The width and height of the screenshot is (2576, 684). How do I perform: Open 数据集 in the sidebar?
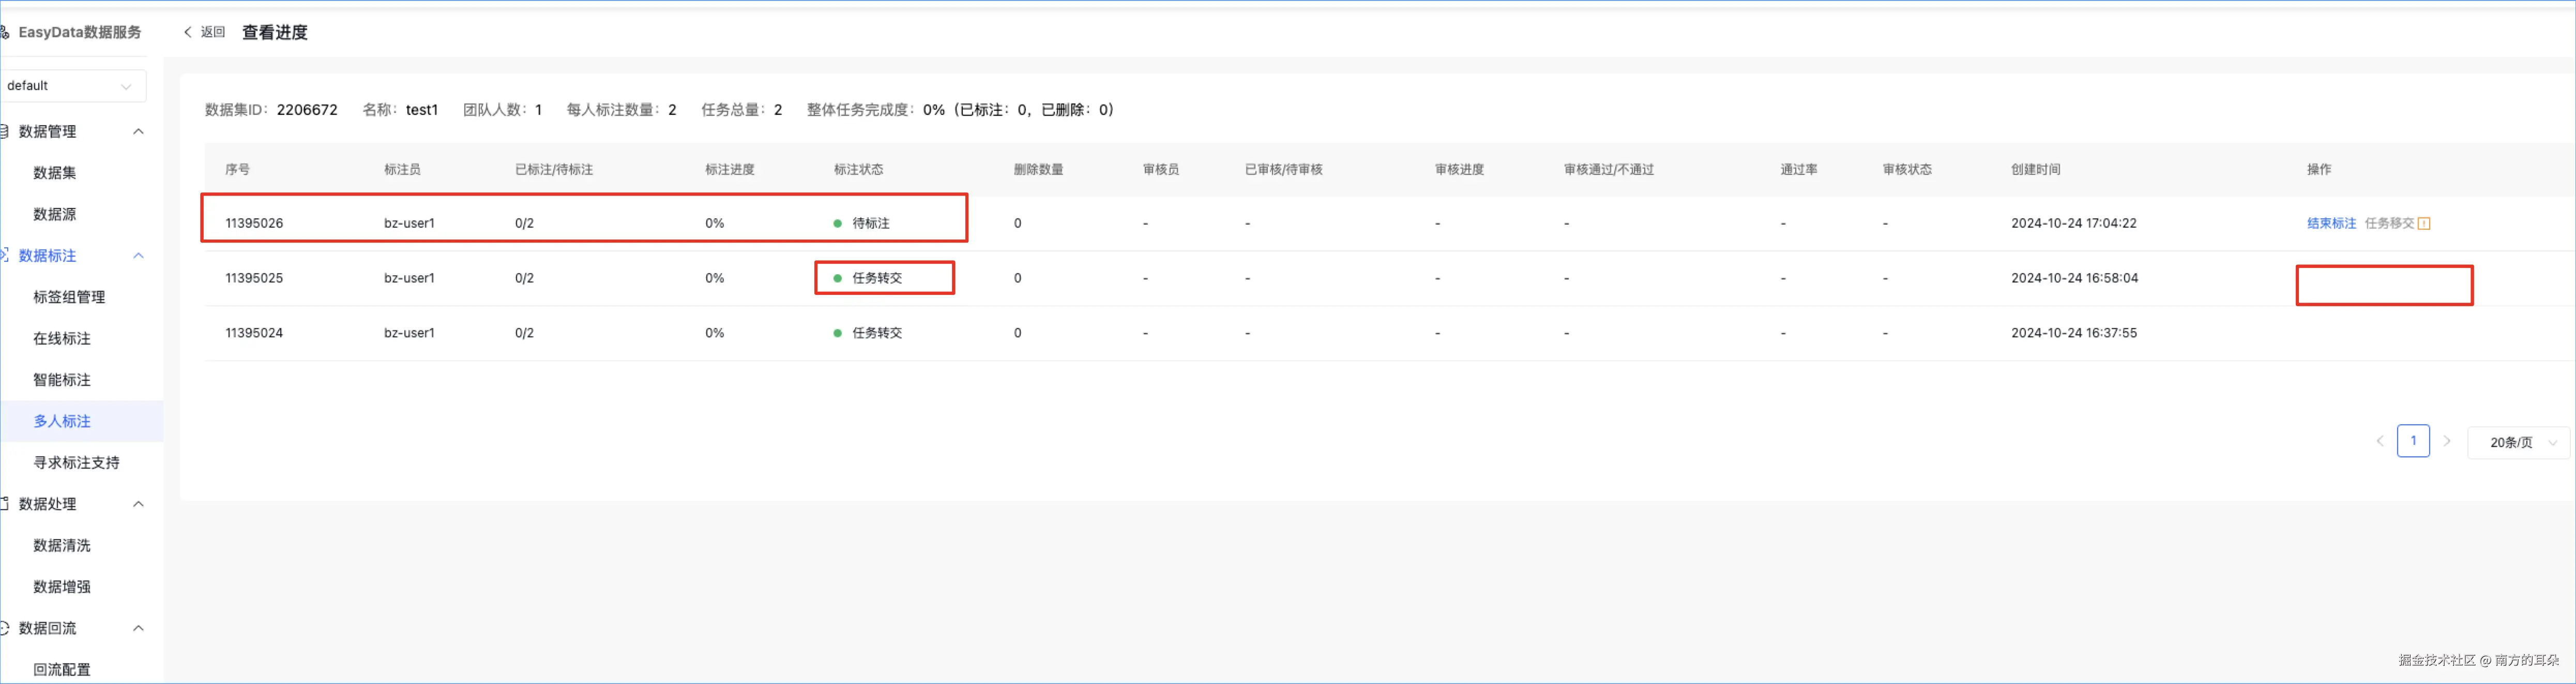click(55, 172)
